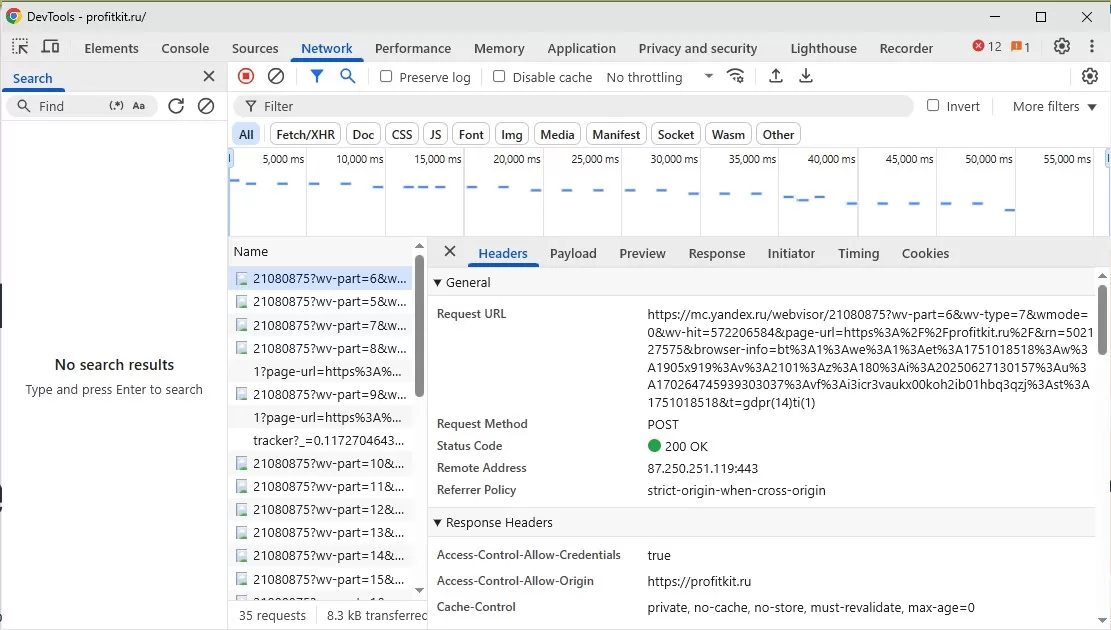Click the export HAR download icon

[806, 76]
